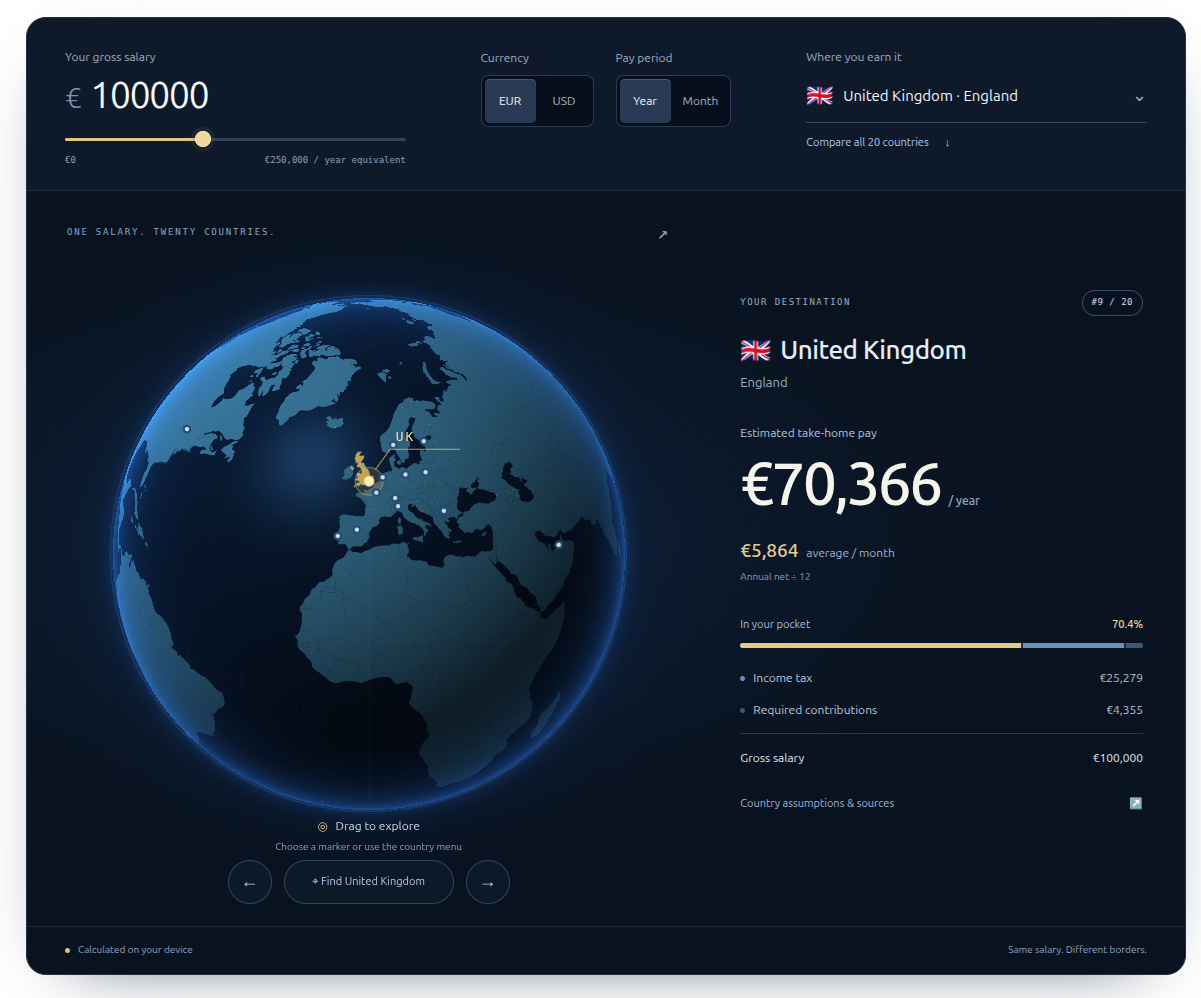
Task: Select the highlighted UK marker on the globe
Action: (369, 481)
